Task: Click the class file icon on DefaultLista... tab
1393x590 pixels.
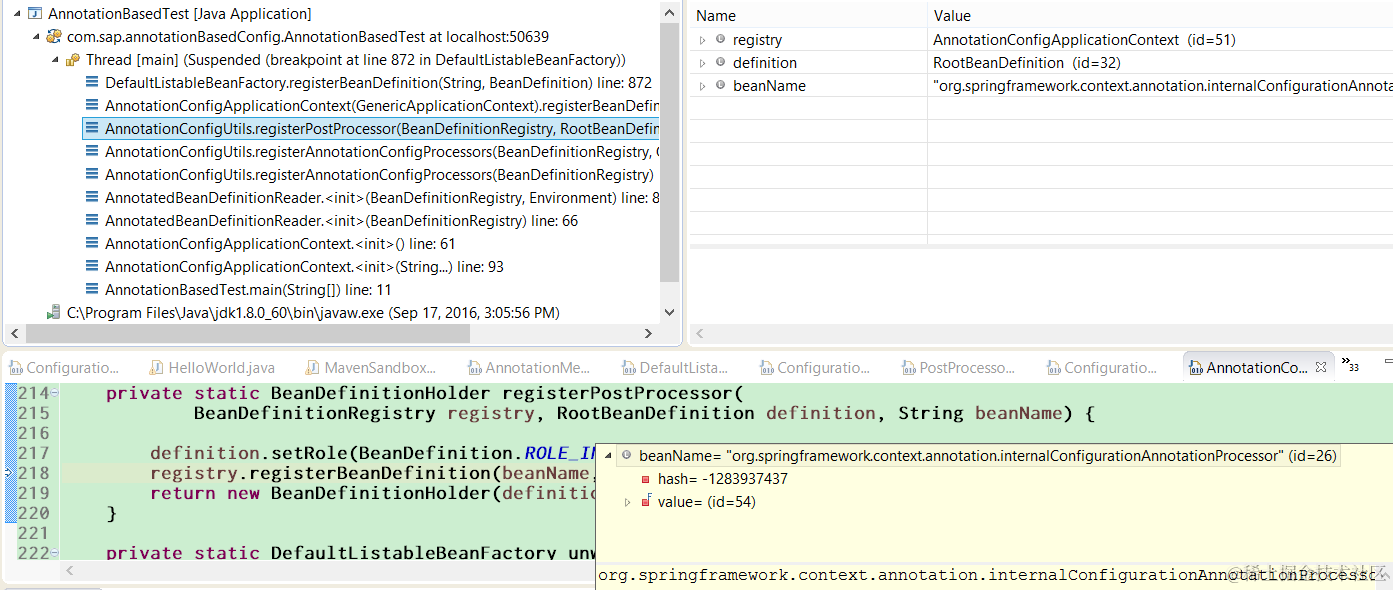Action: click(x=628, y=368)
